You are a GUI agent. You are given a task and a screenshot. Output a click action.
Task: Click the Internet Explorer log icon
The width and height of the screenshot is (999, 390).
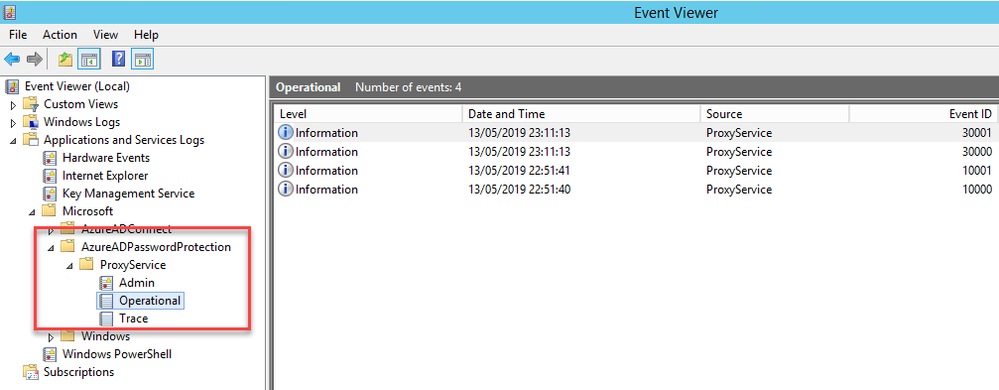pyautogui.click(x=49, y=175)
